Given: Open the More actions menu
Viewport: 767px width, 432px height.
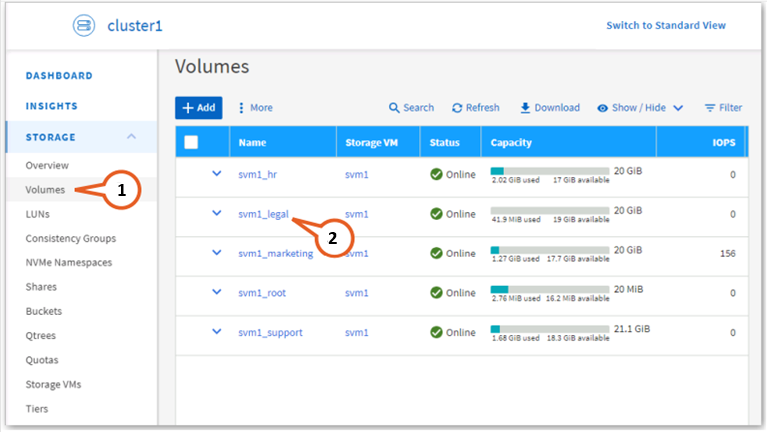Looking at the screenshot, I should point(254,108).
